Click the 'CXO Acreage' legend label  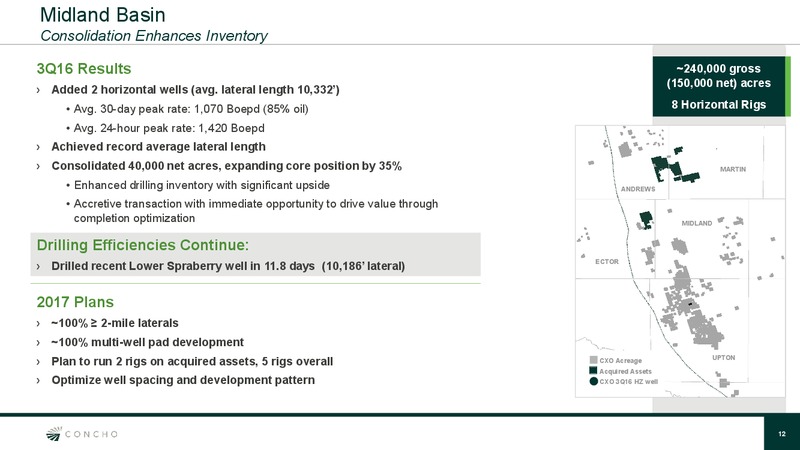(x=620, y=361)
